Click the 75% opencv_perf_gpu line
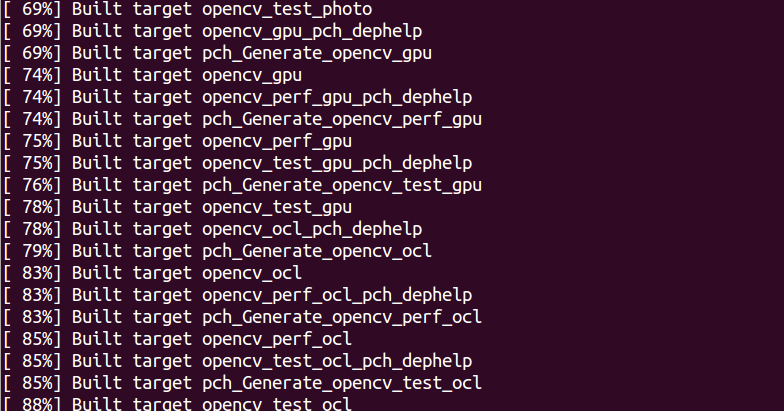784x411 pixels. [x=178, y=142]
